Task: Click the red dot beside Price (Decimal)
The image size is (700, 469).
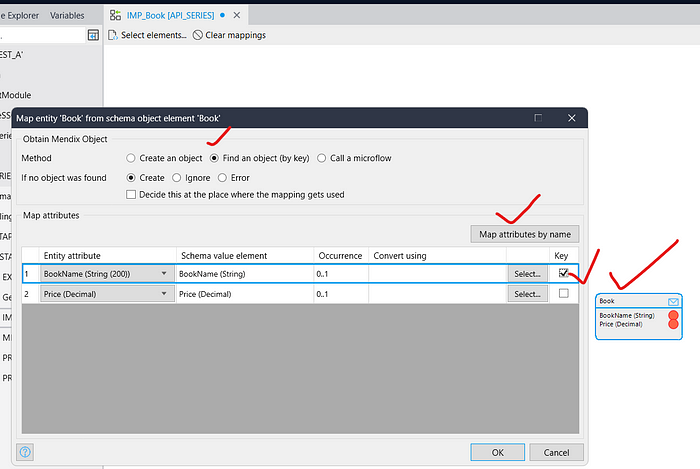Action: [x=673, y=324]
